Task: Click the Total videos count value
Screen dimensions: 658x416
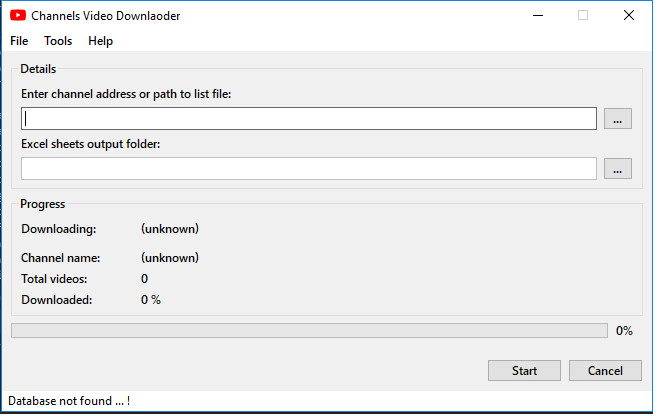Action: (x=144, y=279)
